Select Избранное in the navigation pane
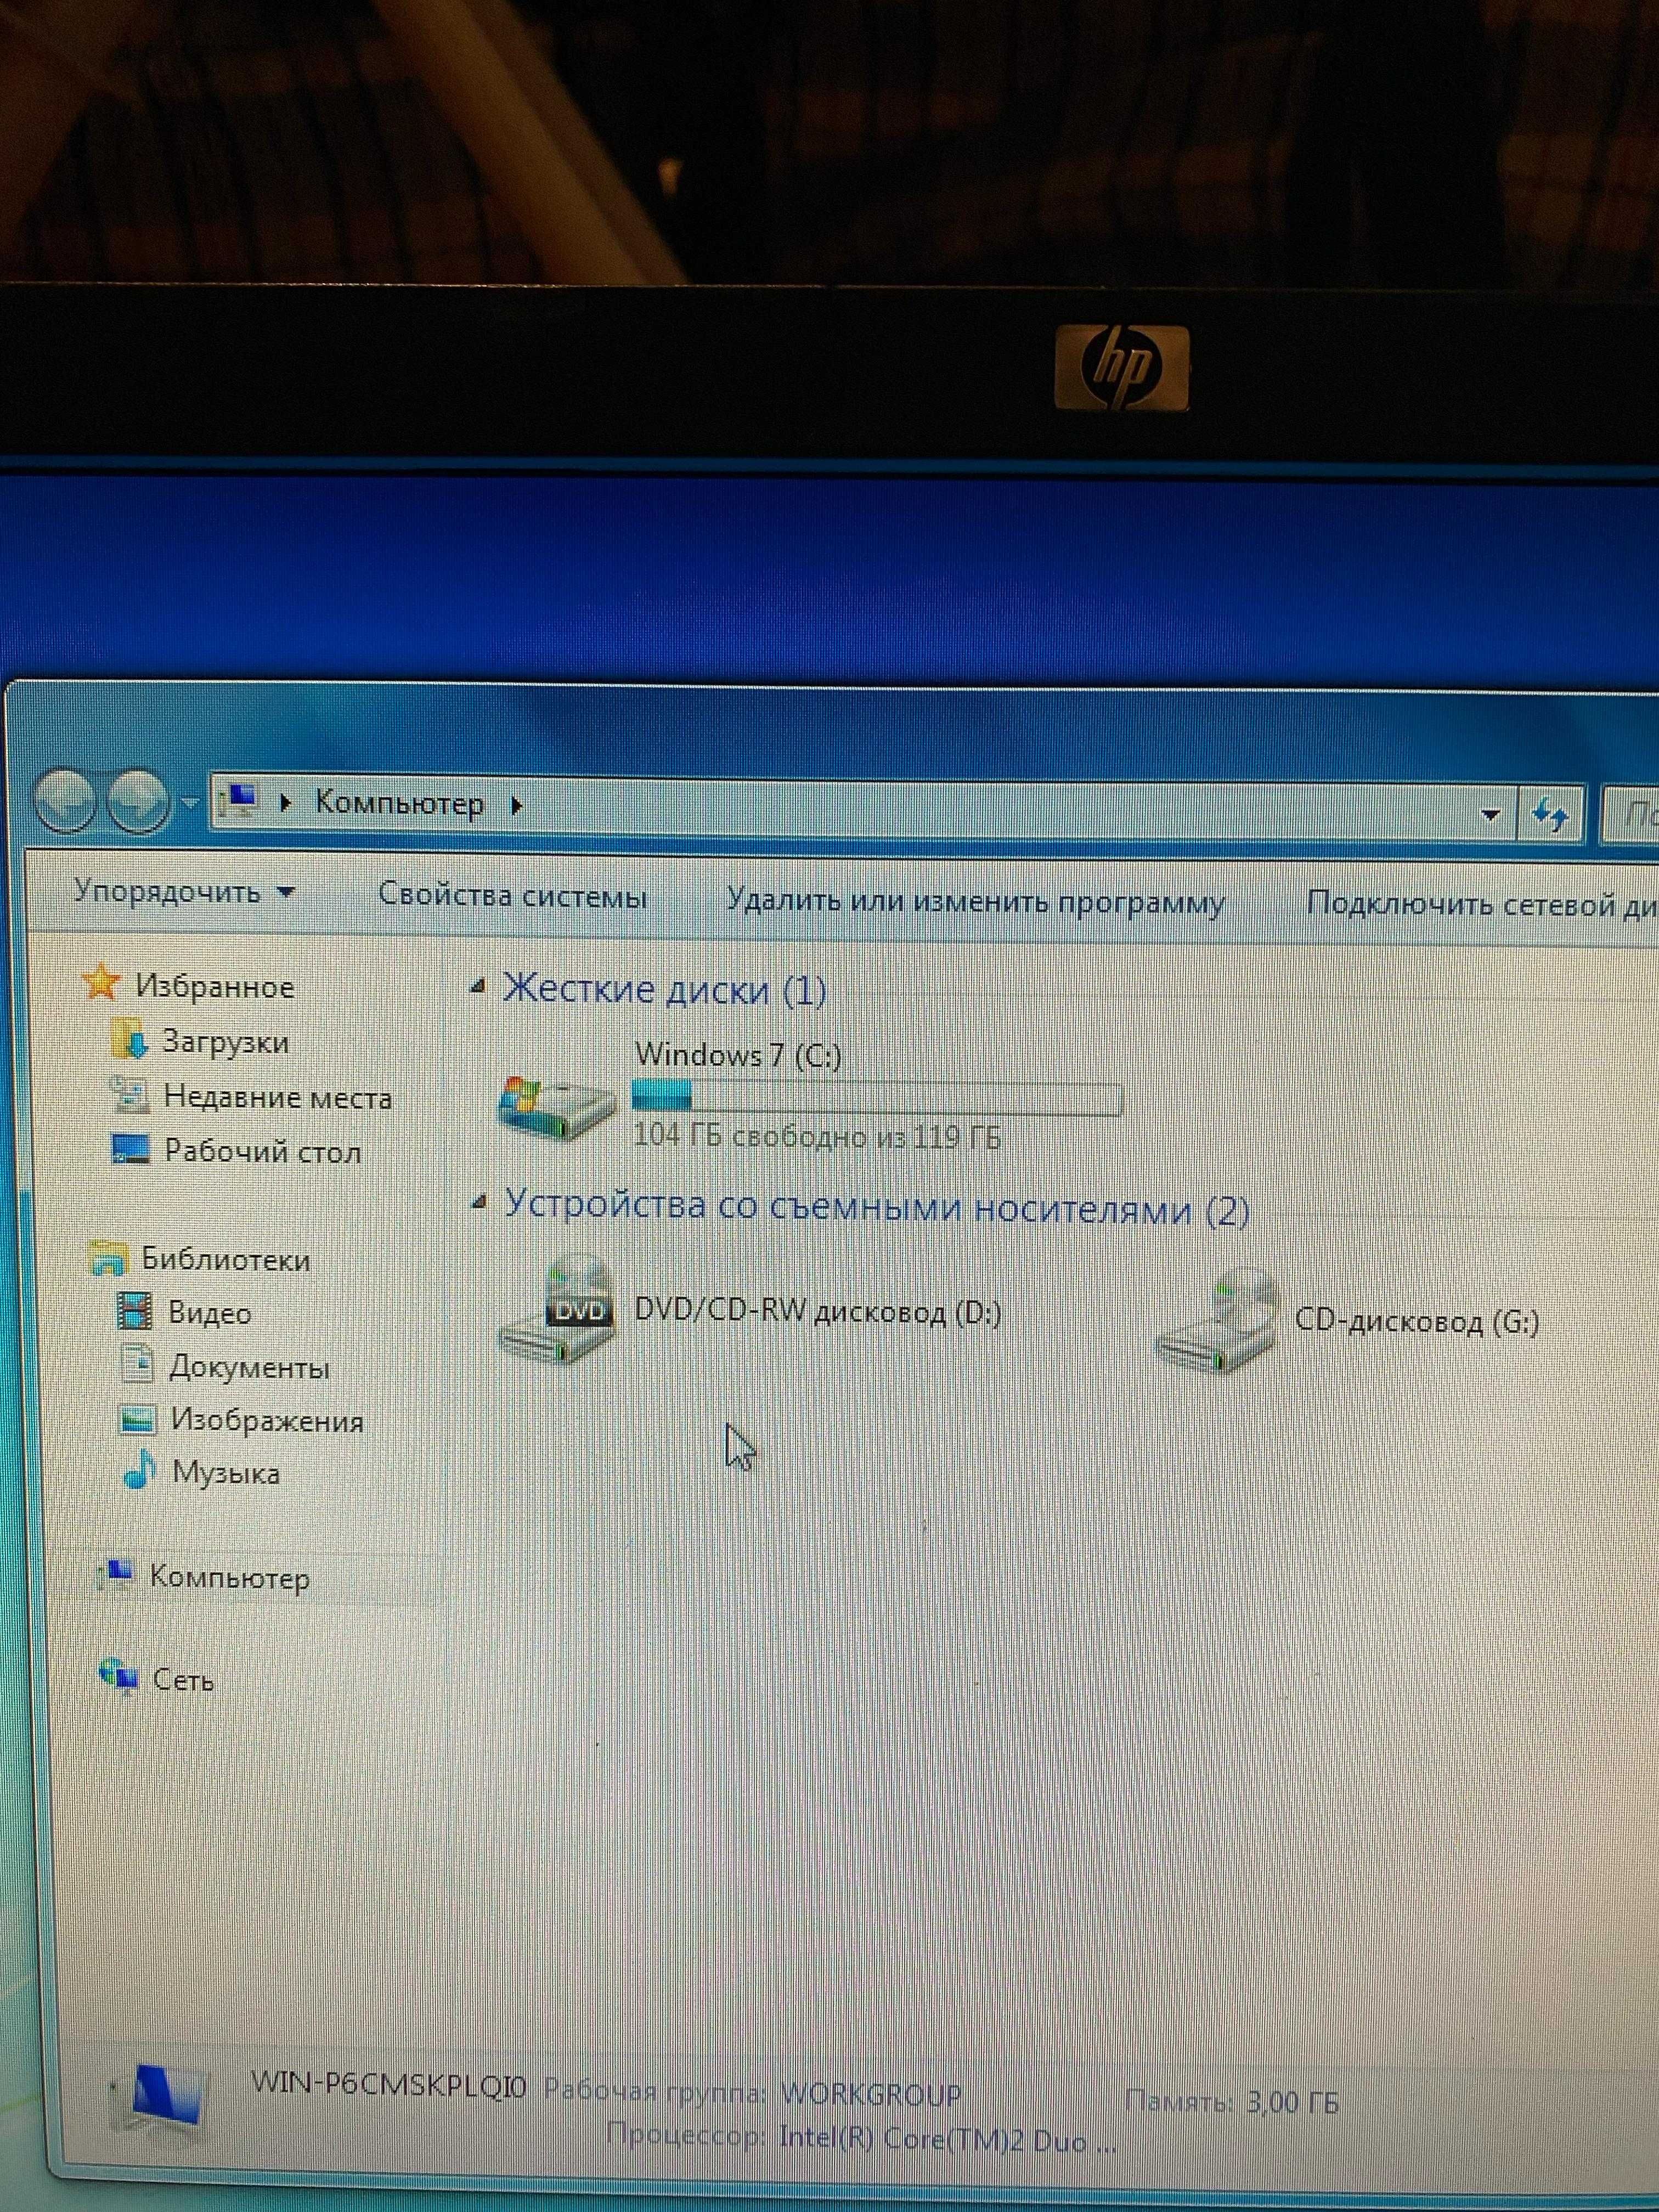1659x2212 pixels. 215,987
